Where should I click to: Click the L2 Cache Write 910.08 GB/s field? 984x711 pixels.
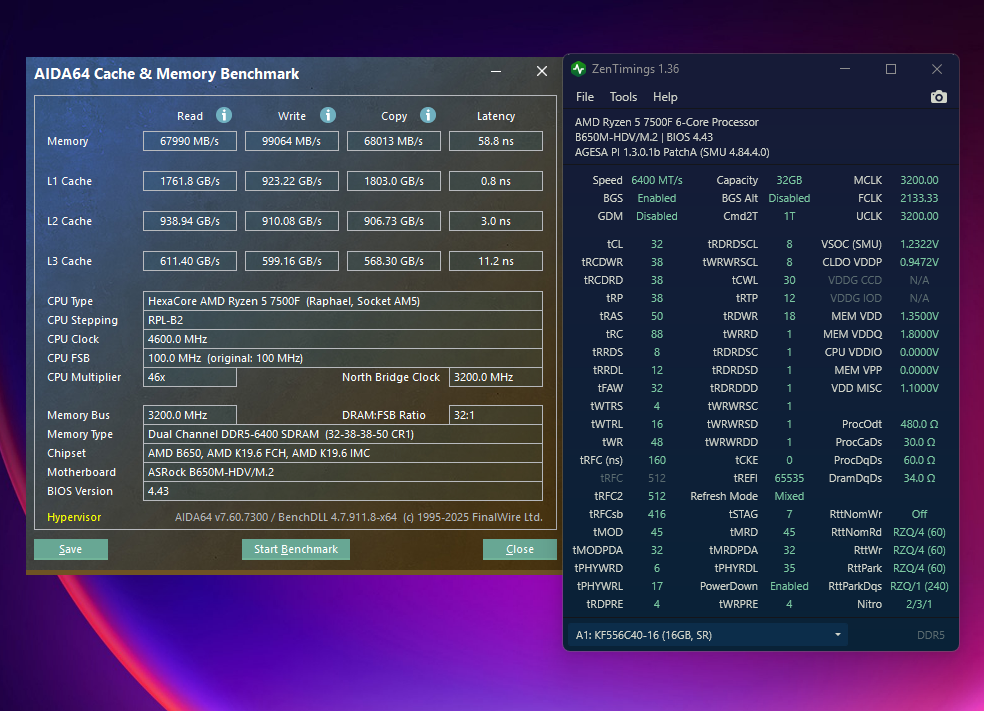coord(291,221)
